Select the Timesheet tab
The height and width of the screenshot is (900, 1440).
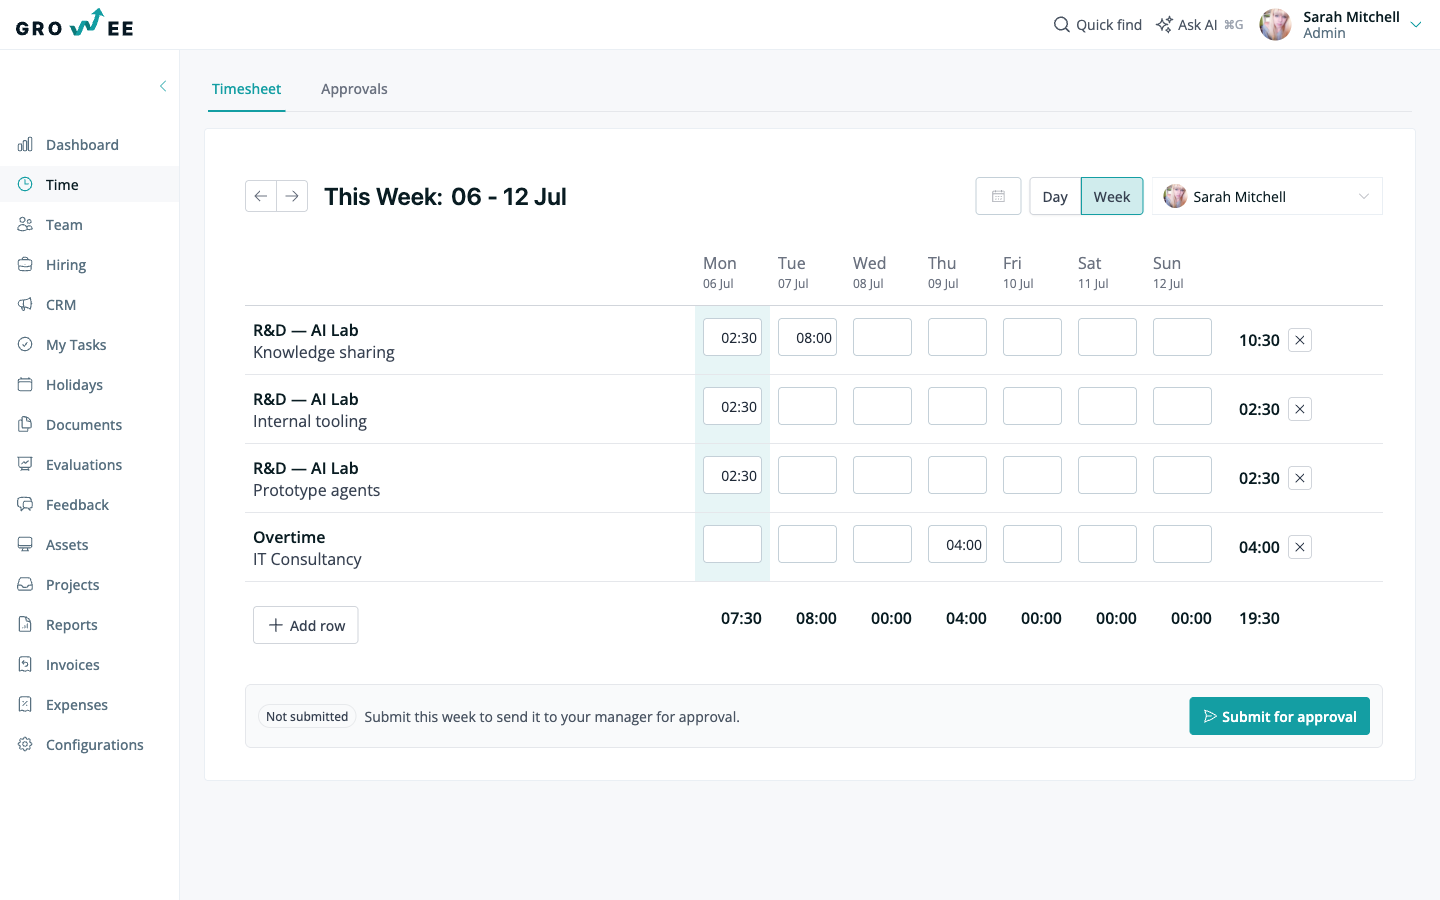pos(246,89)
